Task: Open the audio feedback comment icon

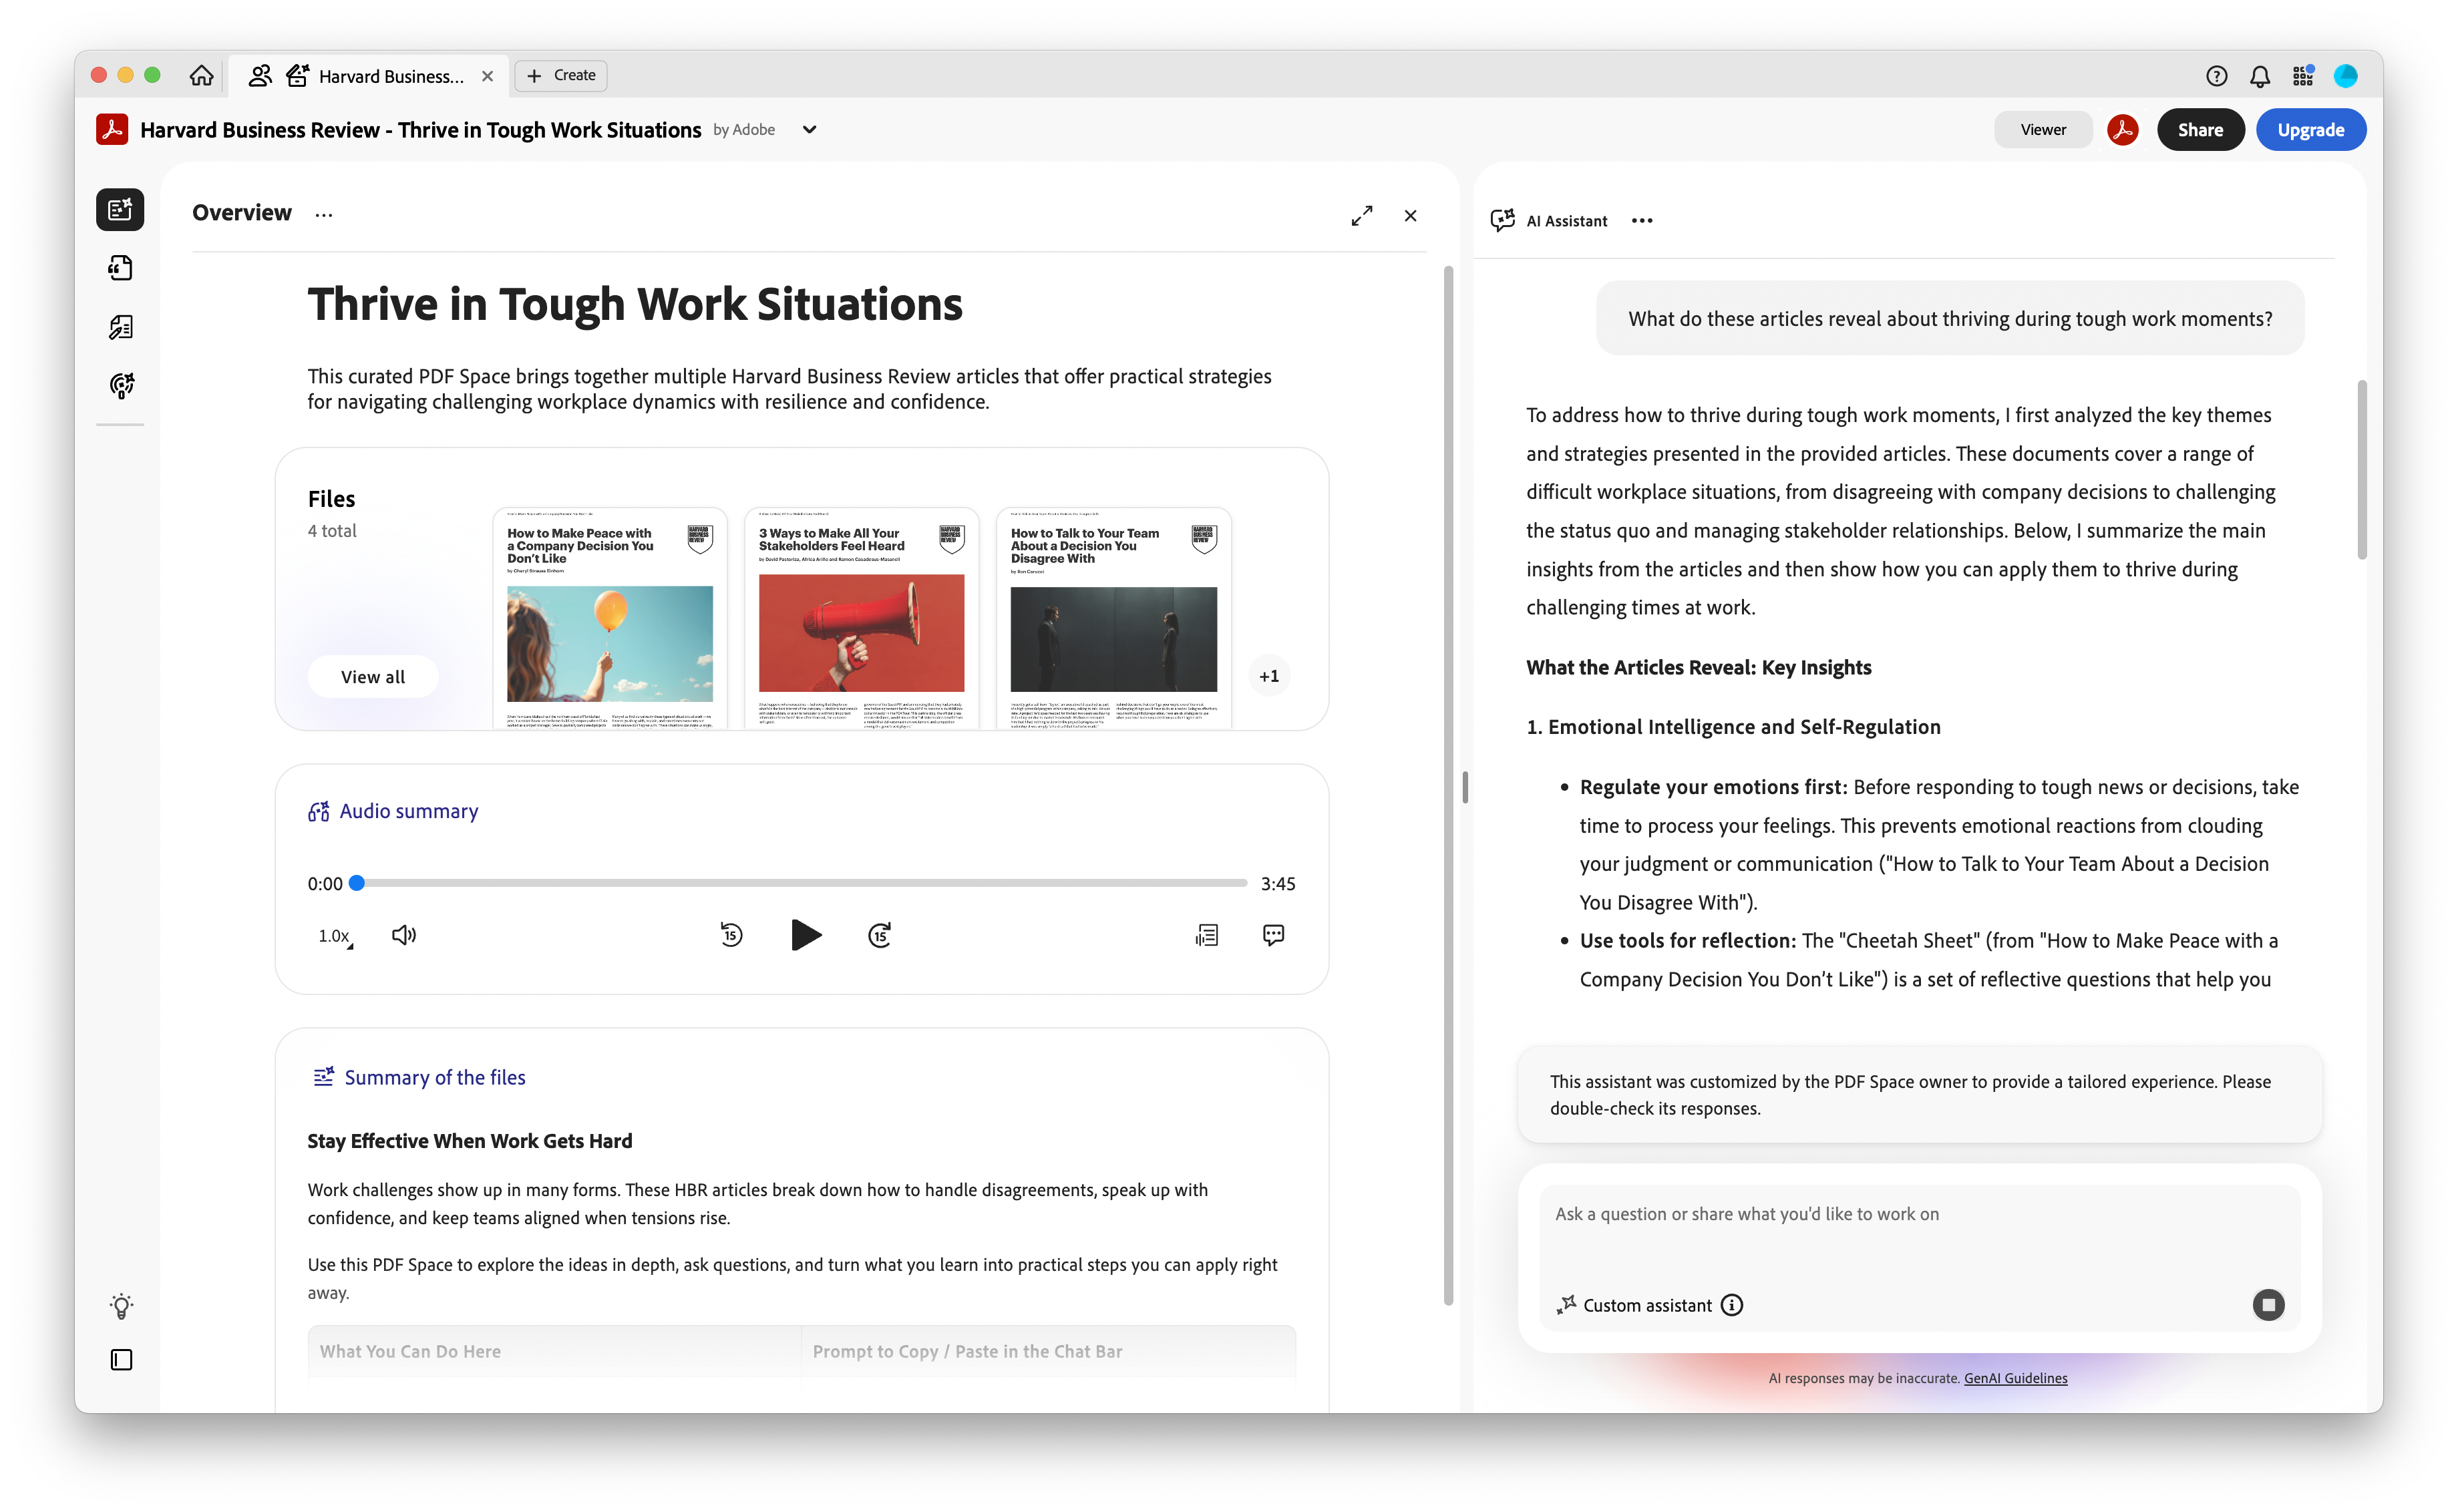Action: [x=1273, y=936]
